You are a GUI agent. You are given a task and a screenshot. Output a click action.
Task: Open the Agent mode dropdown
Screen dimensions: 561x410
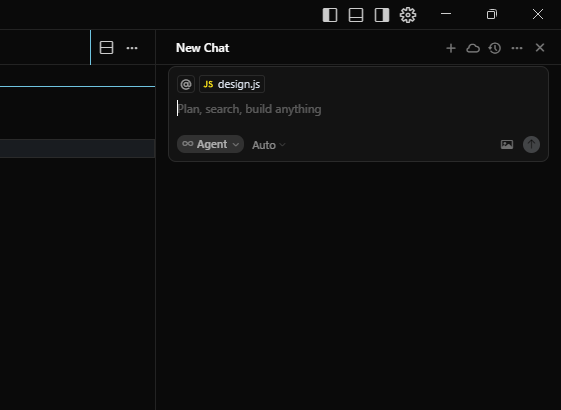(210, 144)
